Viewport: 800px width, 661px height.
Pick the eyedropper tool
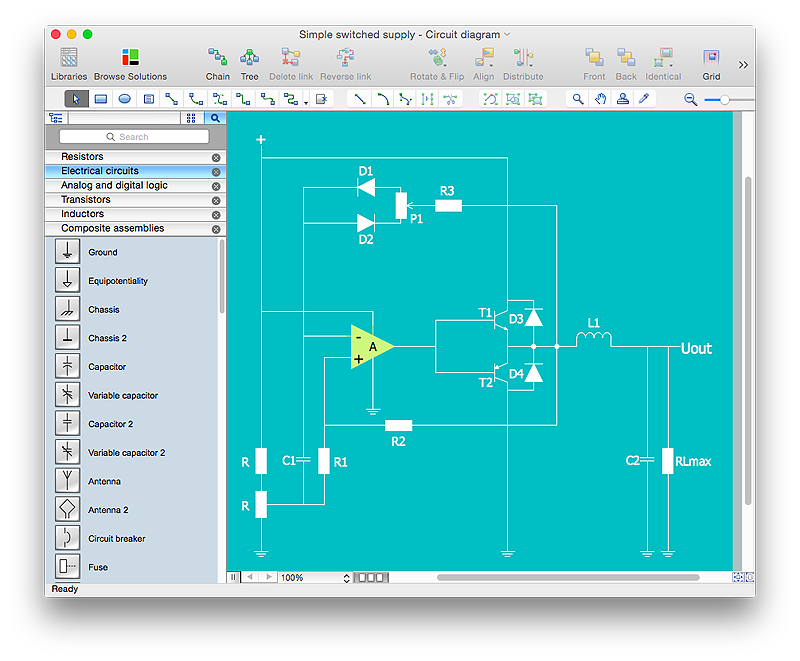[x=645, y=99]
